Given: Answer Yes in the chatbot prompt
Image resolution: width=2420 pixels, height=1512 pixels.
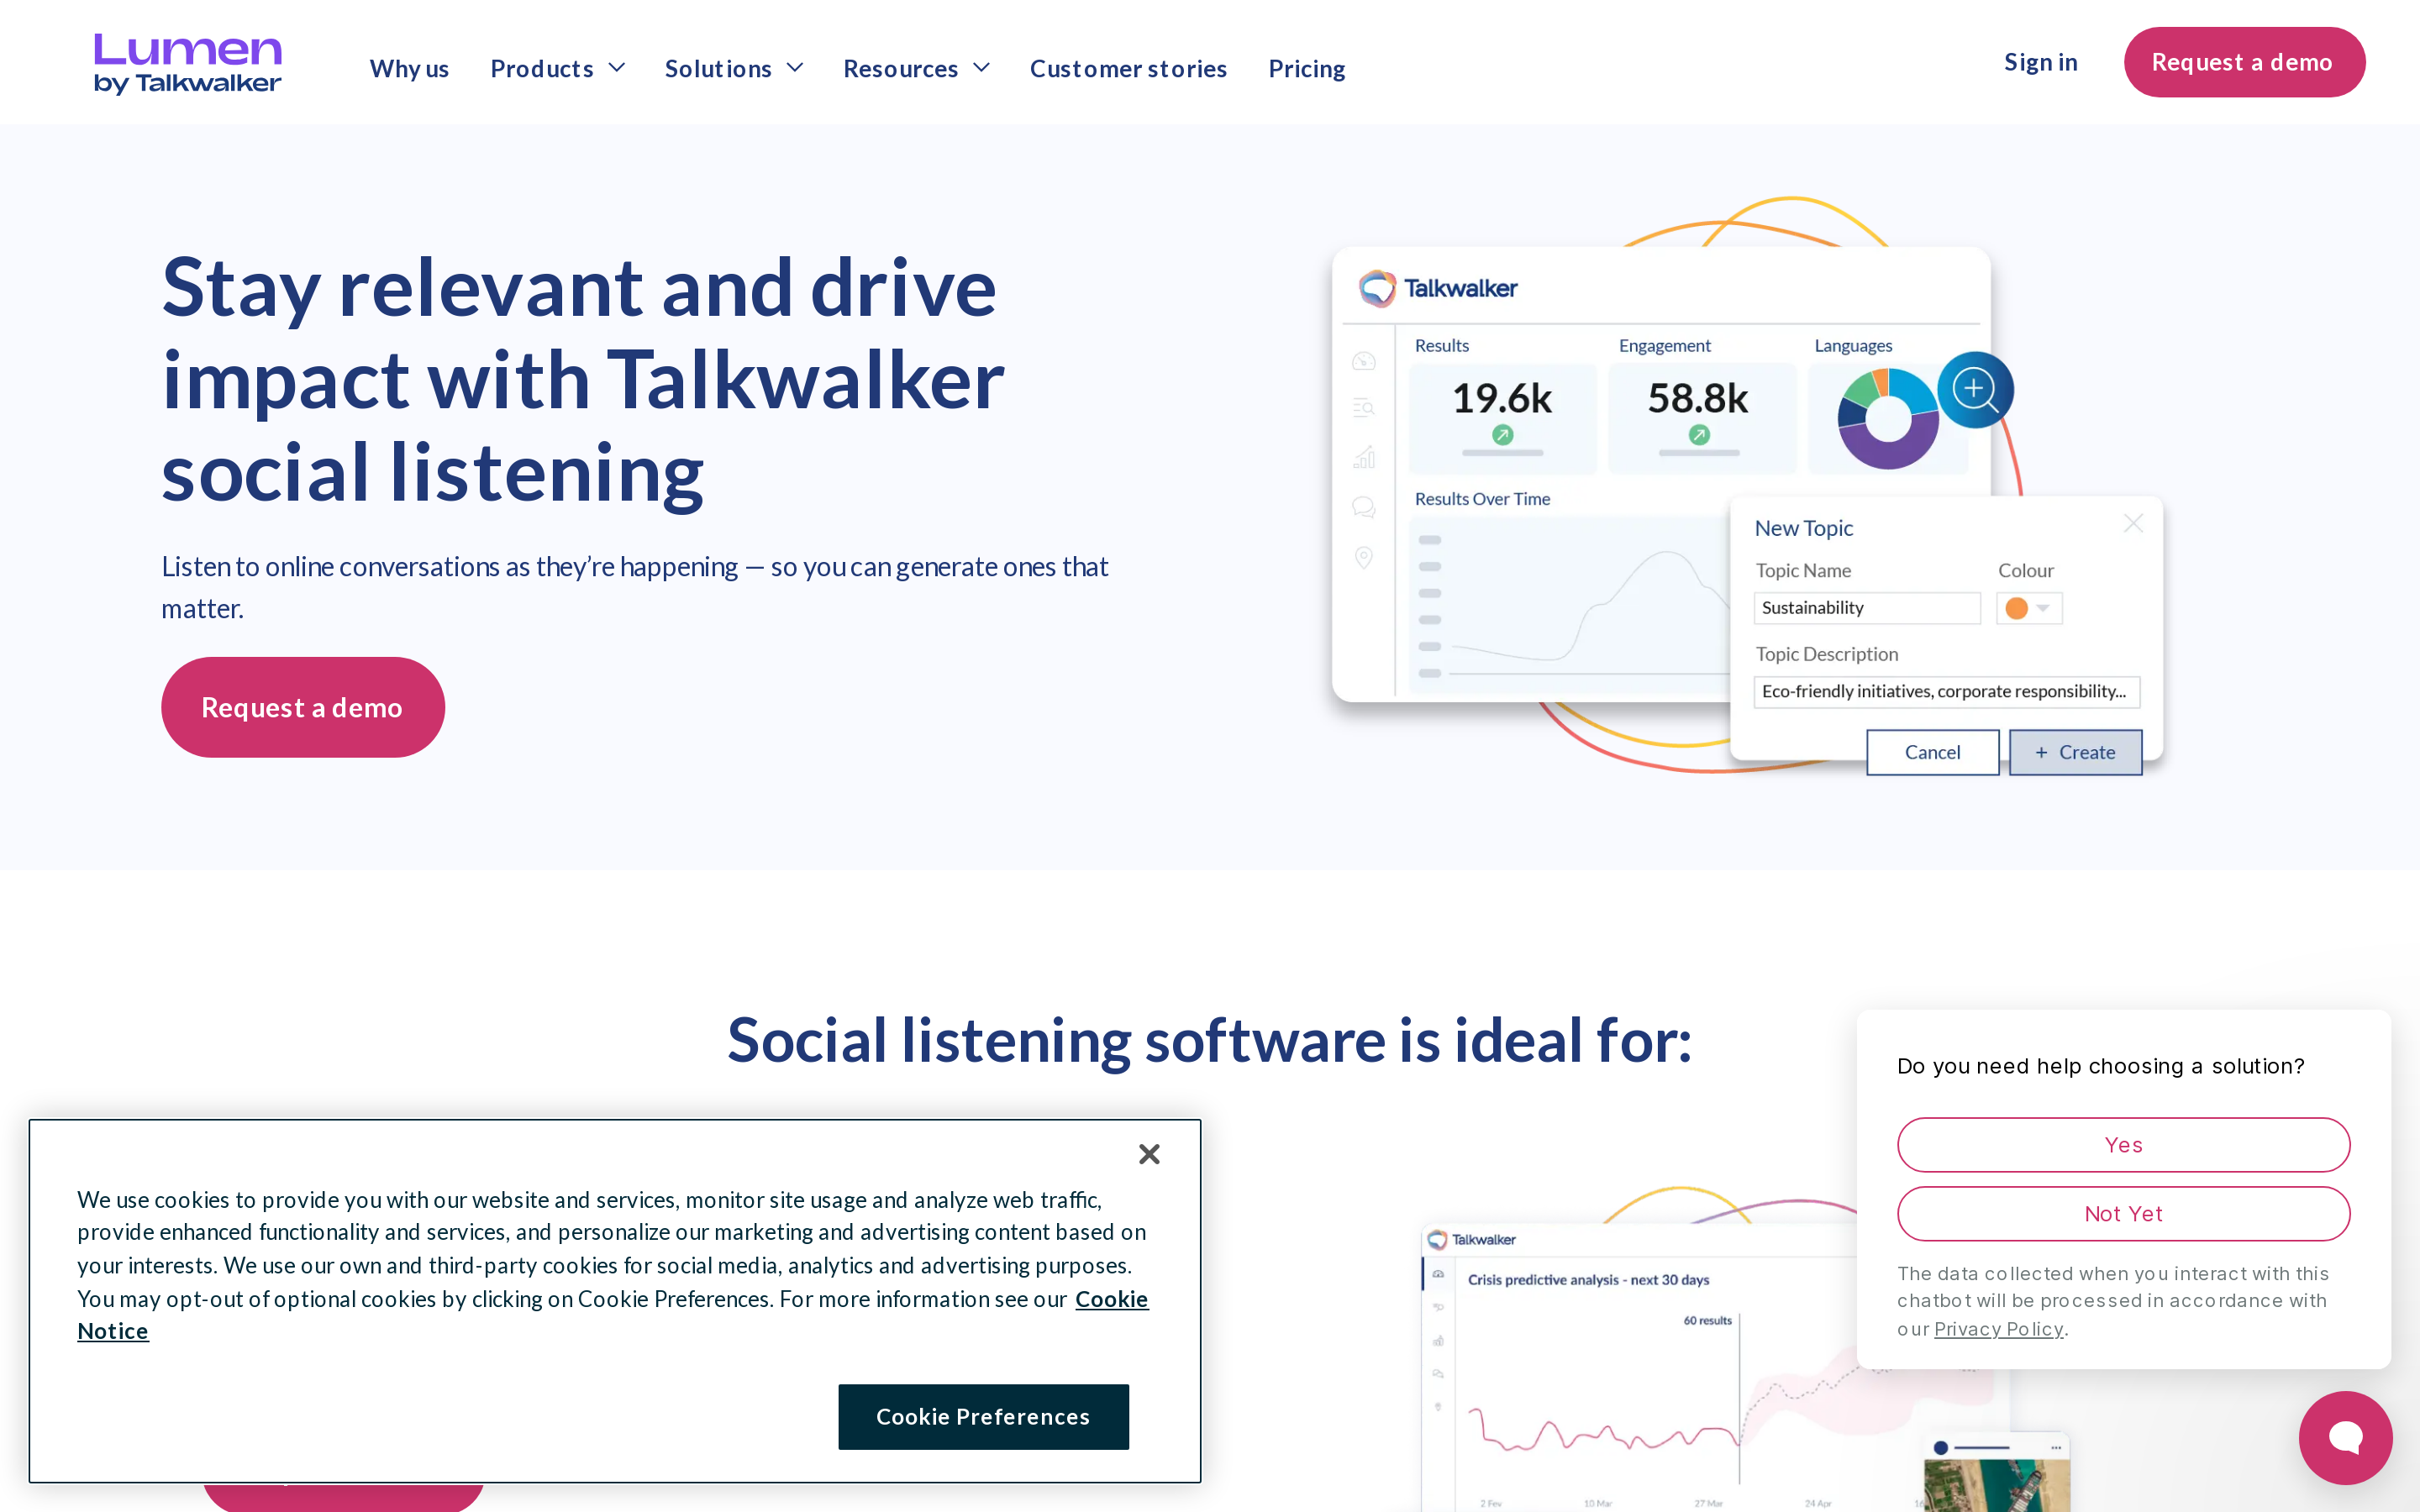Looking at the screenshot, I should [2123, 1144].
